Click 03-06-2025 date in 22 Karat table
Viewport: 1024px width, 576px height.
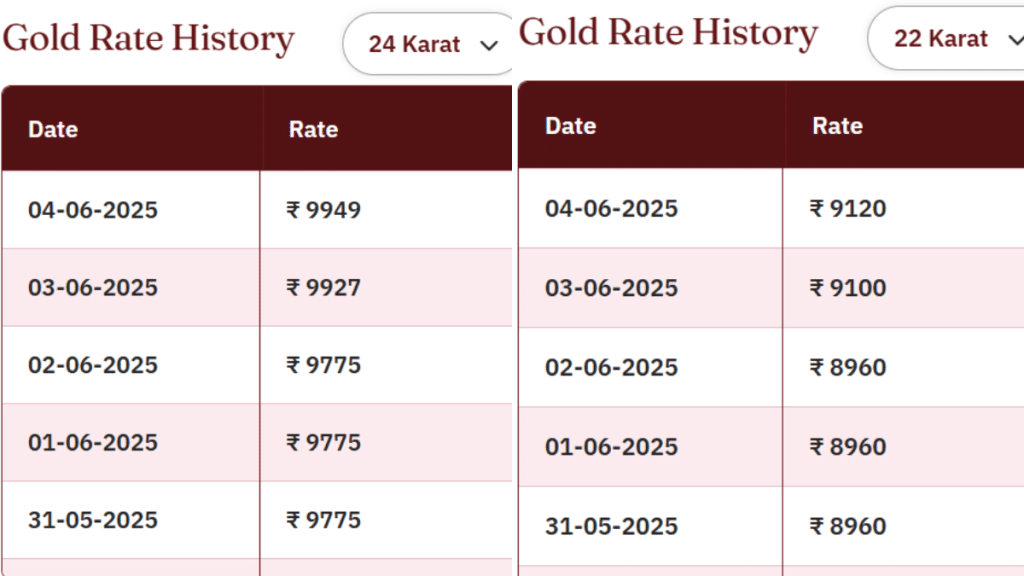click(x=611, y=287)
